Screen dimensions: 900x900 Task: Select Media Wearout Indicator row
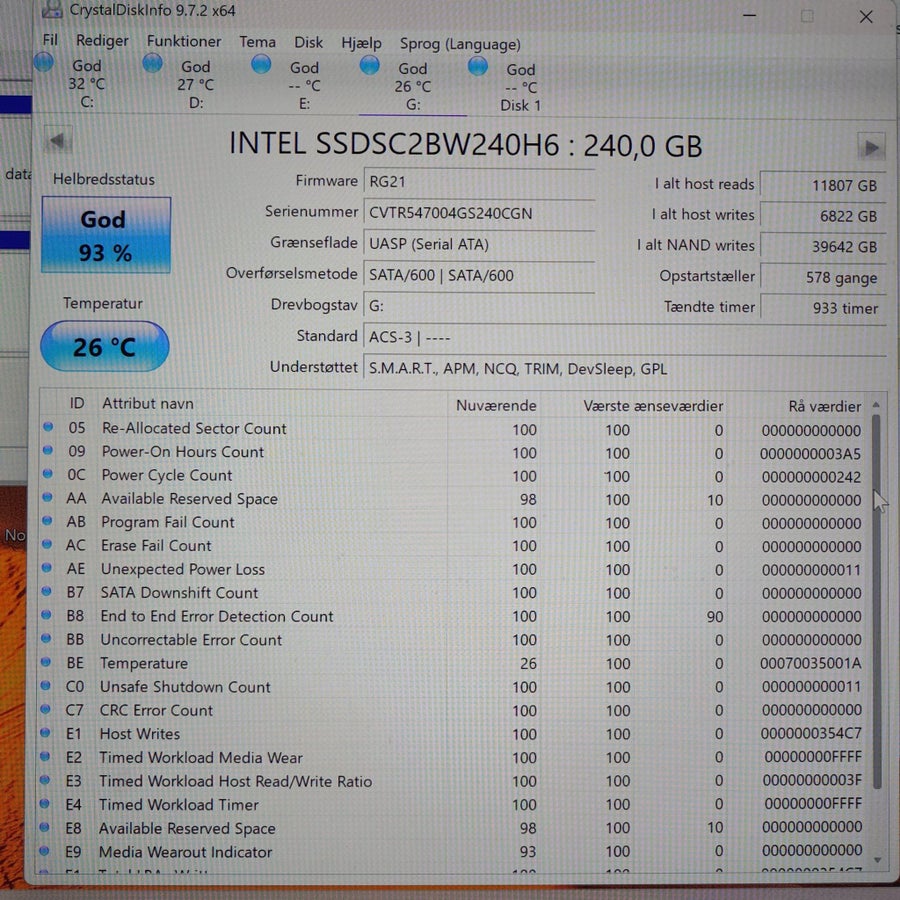[453, 852]
